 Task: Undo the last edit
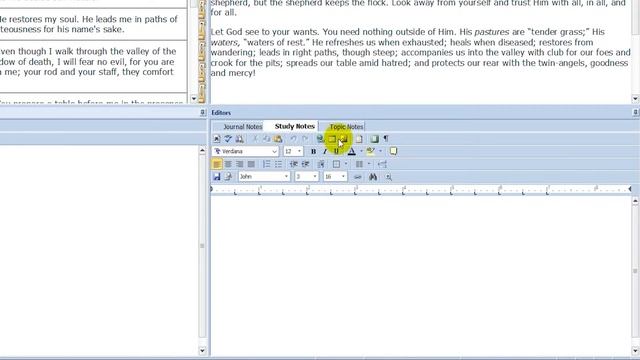coord(293,139)
